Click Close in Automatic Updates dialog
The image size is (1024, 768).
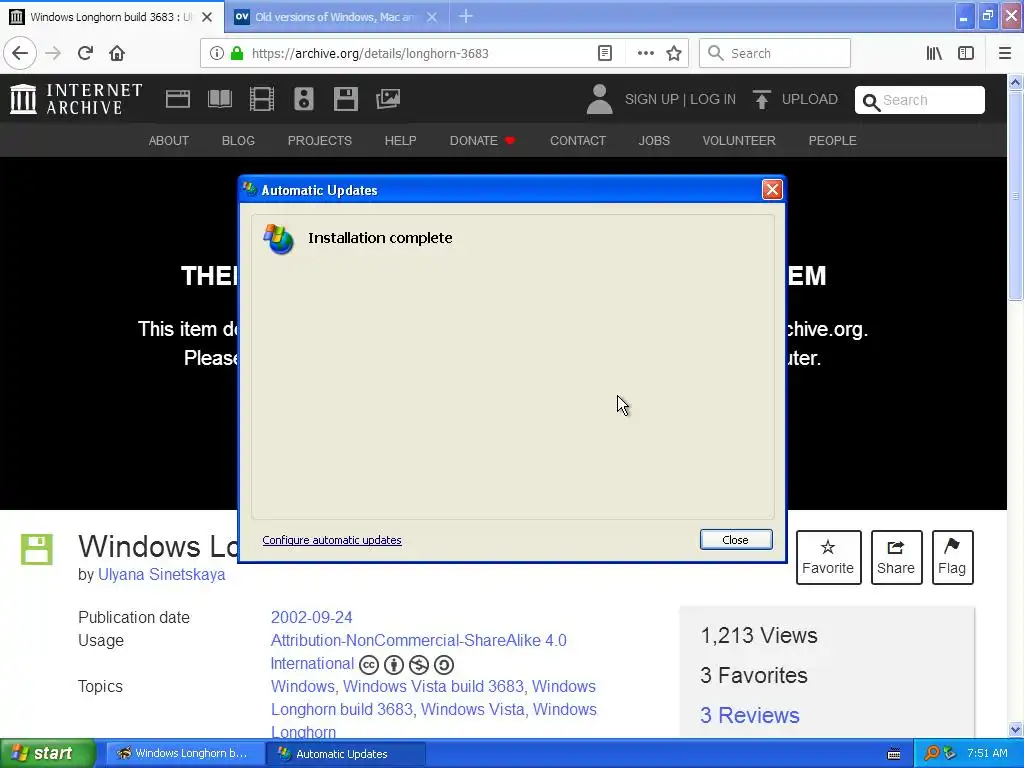[x=735, y=539]
